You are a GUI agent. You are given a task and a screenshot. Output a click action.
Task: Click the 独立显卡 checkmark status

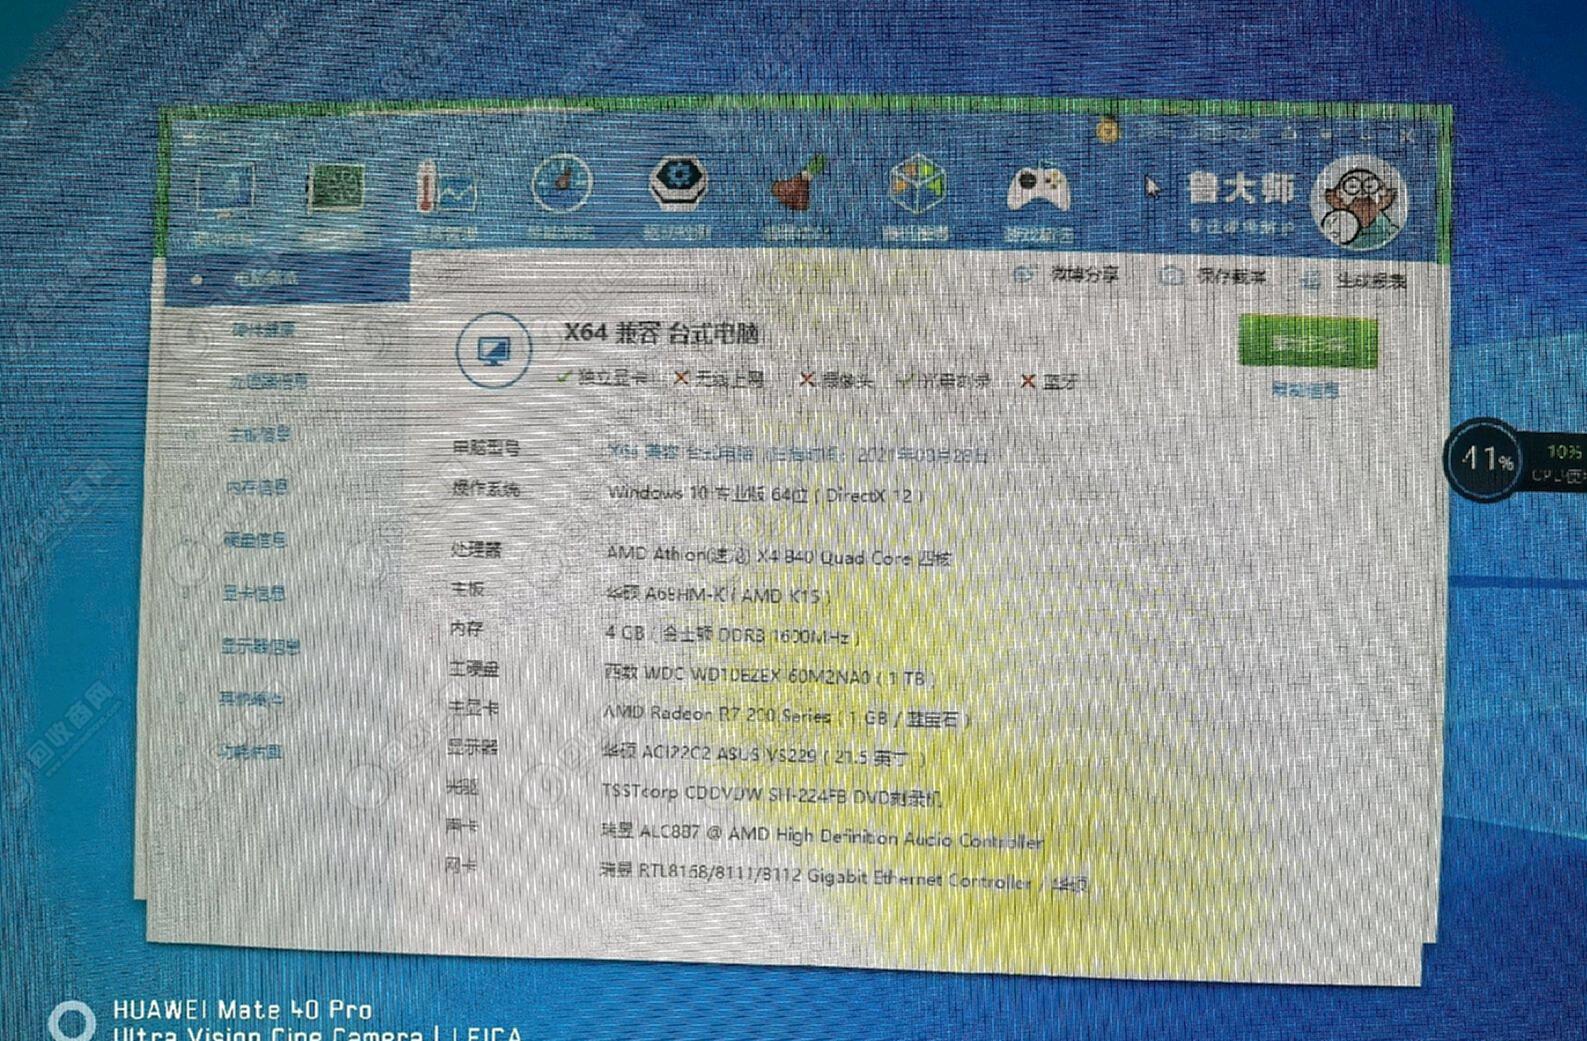(605, 377)
